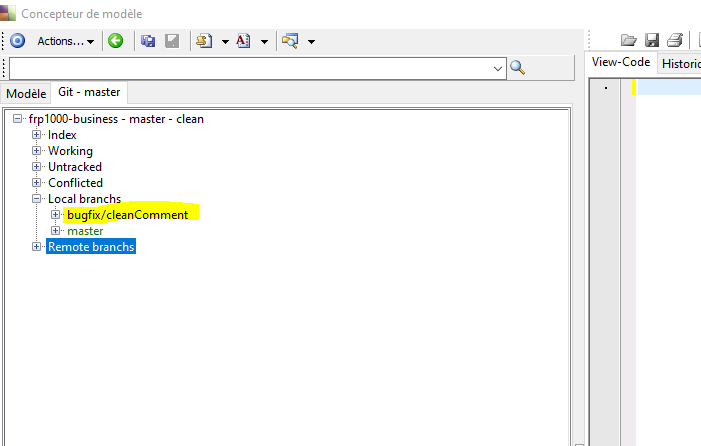Switch to the View-Code tab
Viewport: 701px width, 446px height.
point(621,62)
